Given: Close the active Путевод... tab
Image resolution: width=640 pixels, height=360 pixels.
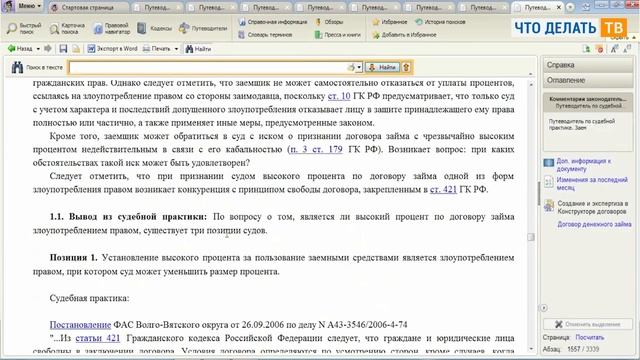Looking at the screenshot, I should point(559,7).
